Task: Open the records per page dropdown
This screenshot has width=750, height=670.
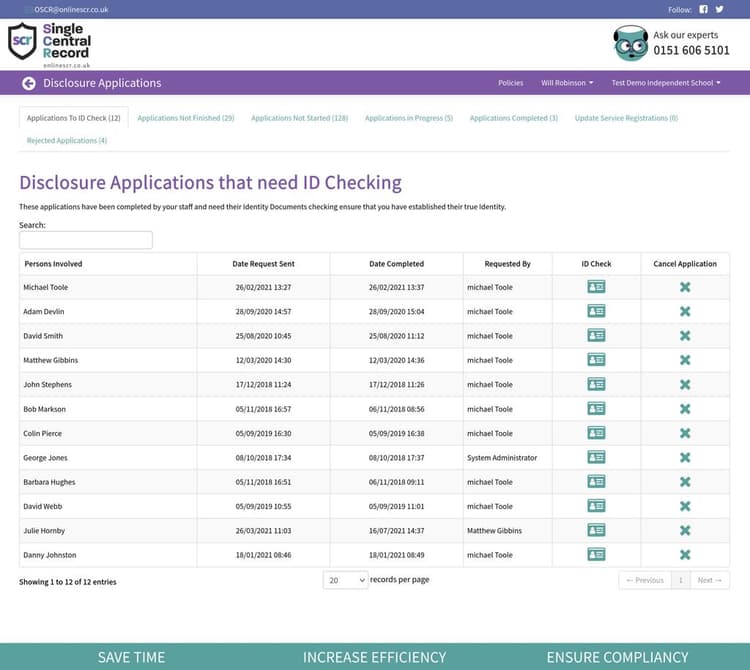Action: click(x=346, y=580)
